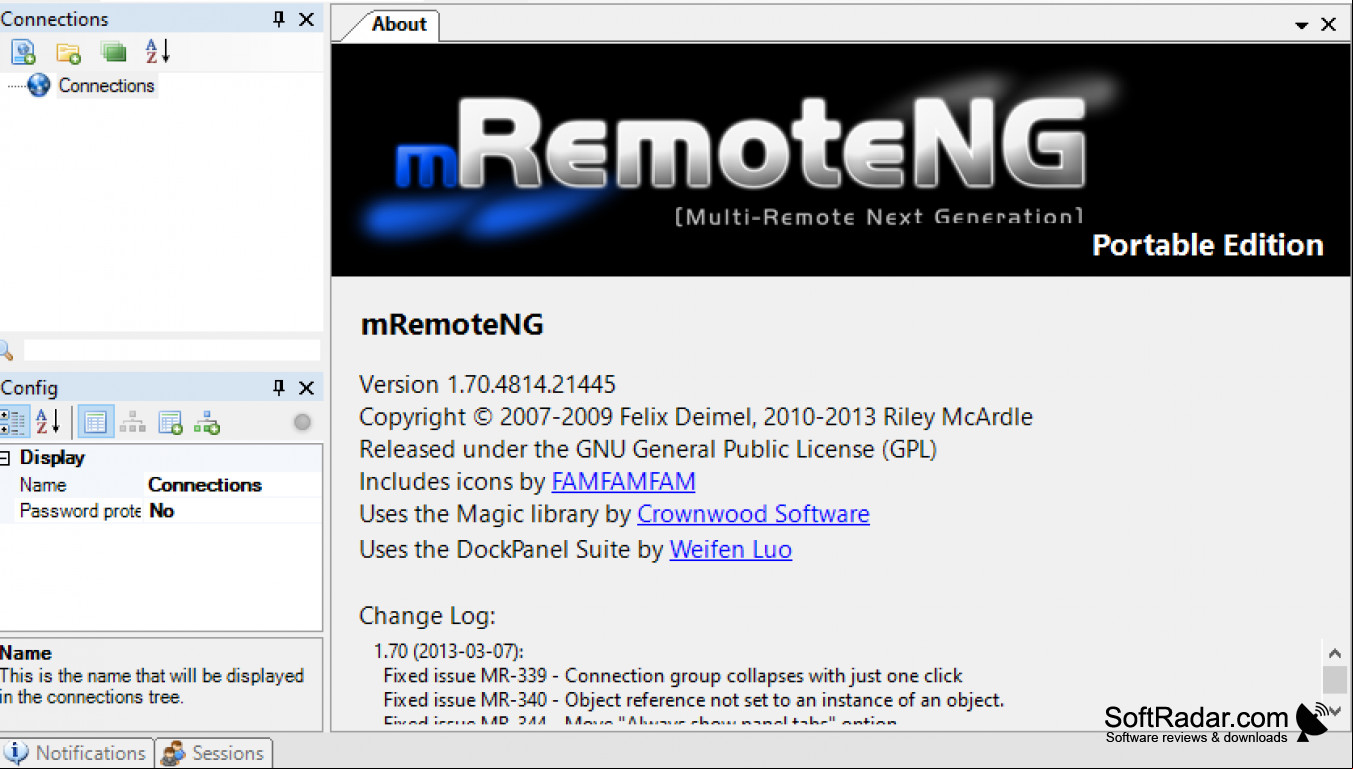Sort connections alphabetically with A-Z icon
1353x769 pixels.
[x=158, y=51]
